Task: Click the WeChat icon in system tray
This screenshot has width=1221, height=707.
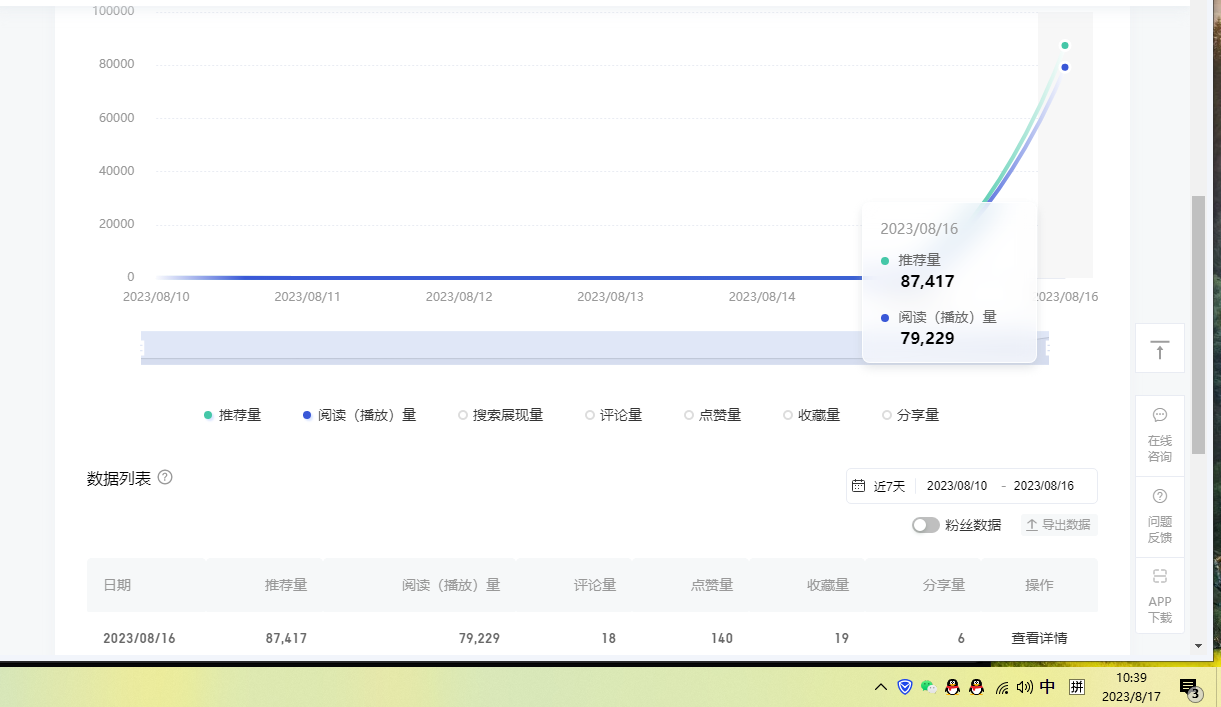Action: pos(929,687)
